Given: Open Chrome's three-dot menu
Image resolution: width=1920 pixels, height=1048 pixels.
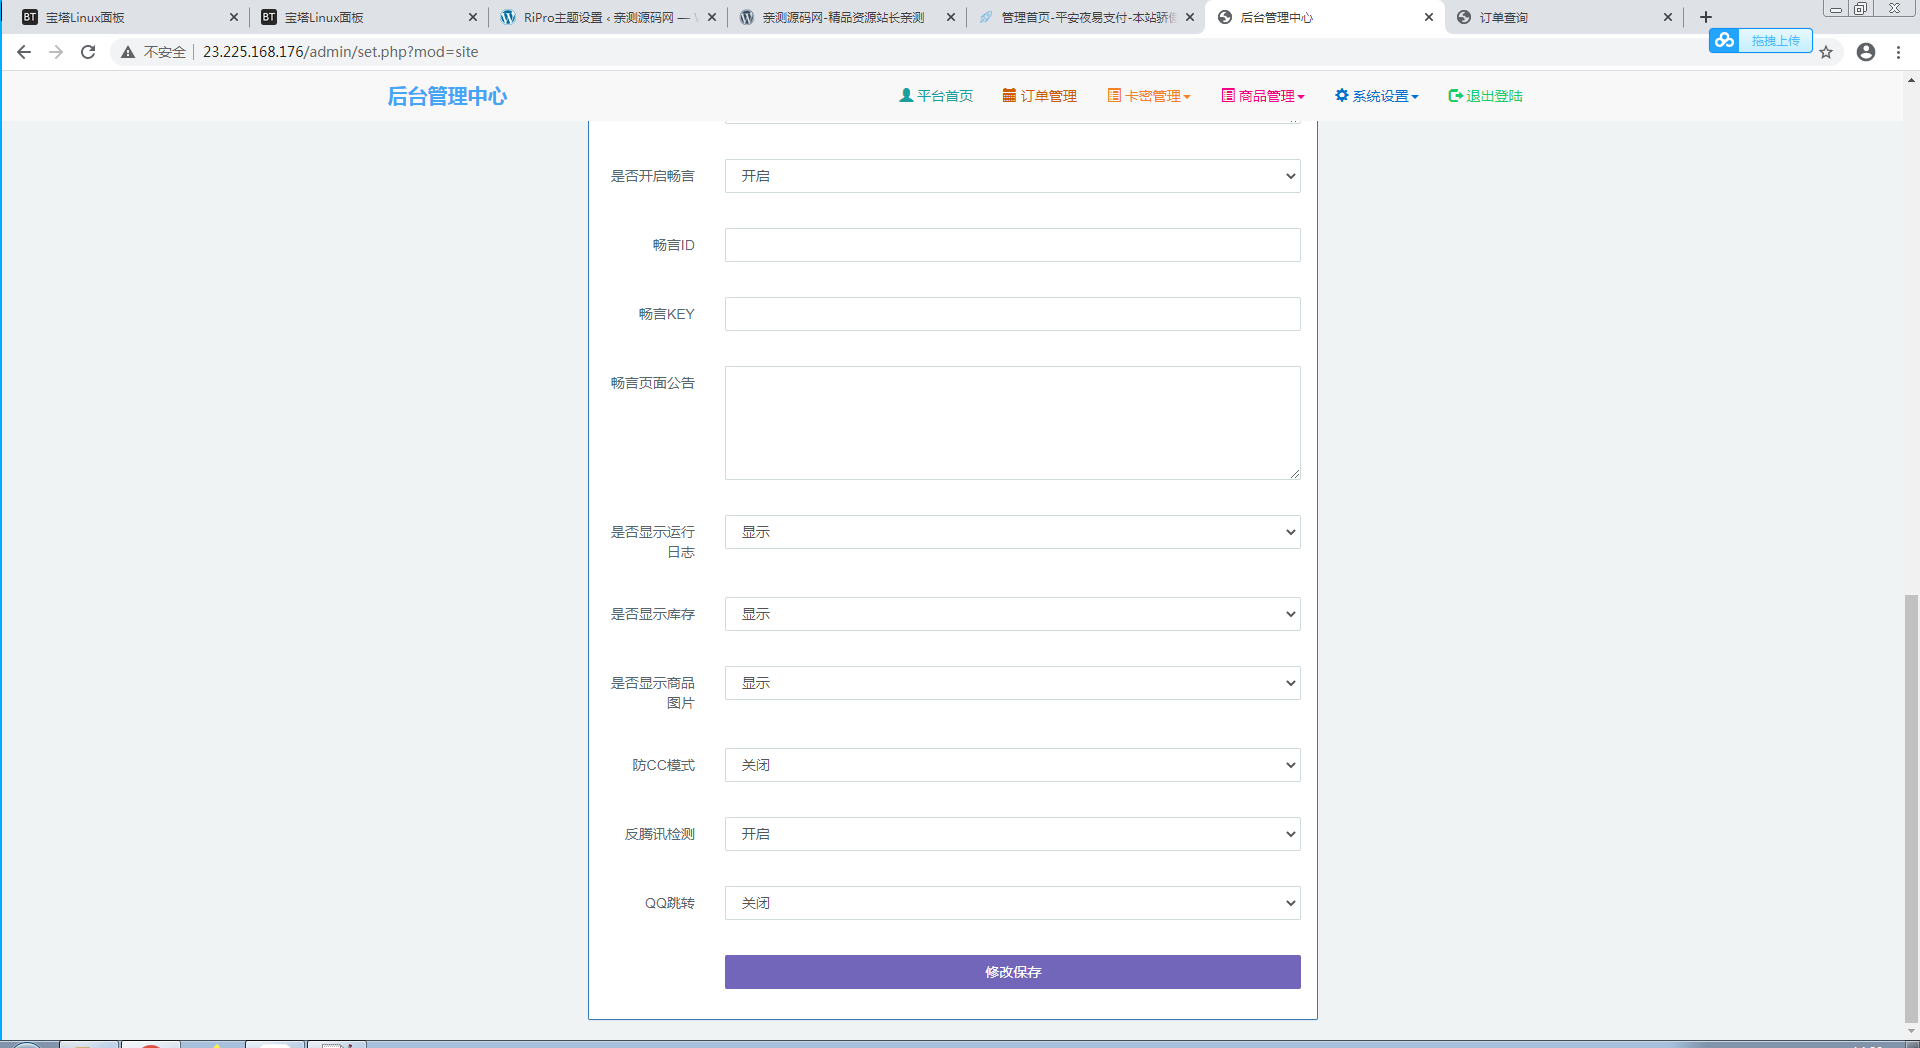Looking at the screenshot, I should click(1898, 52).
